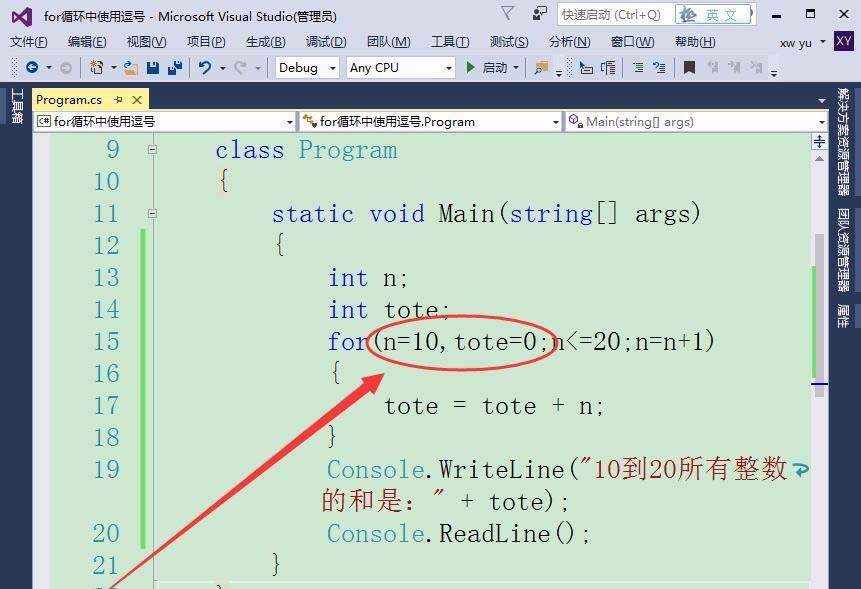The height and width of the screenshot is (589, 861).
Task: Open the New Project dropdown arrow
Action: pos(114,68)
